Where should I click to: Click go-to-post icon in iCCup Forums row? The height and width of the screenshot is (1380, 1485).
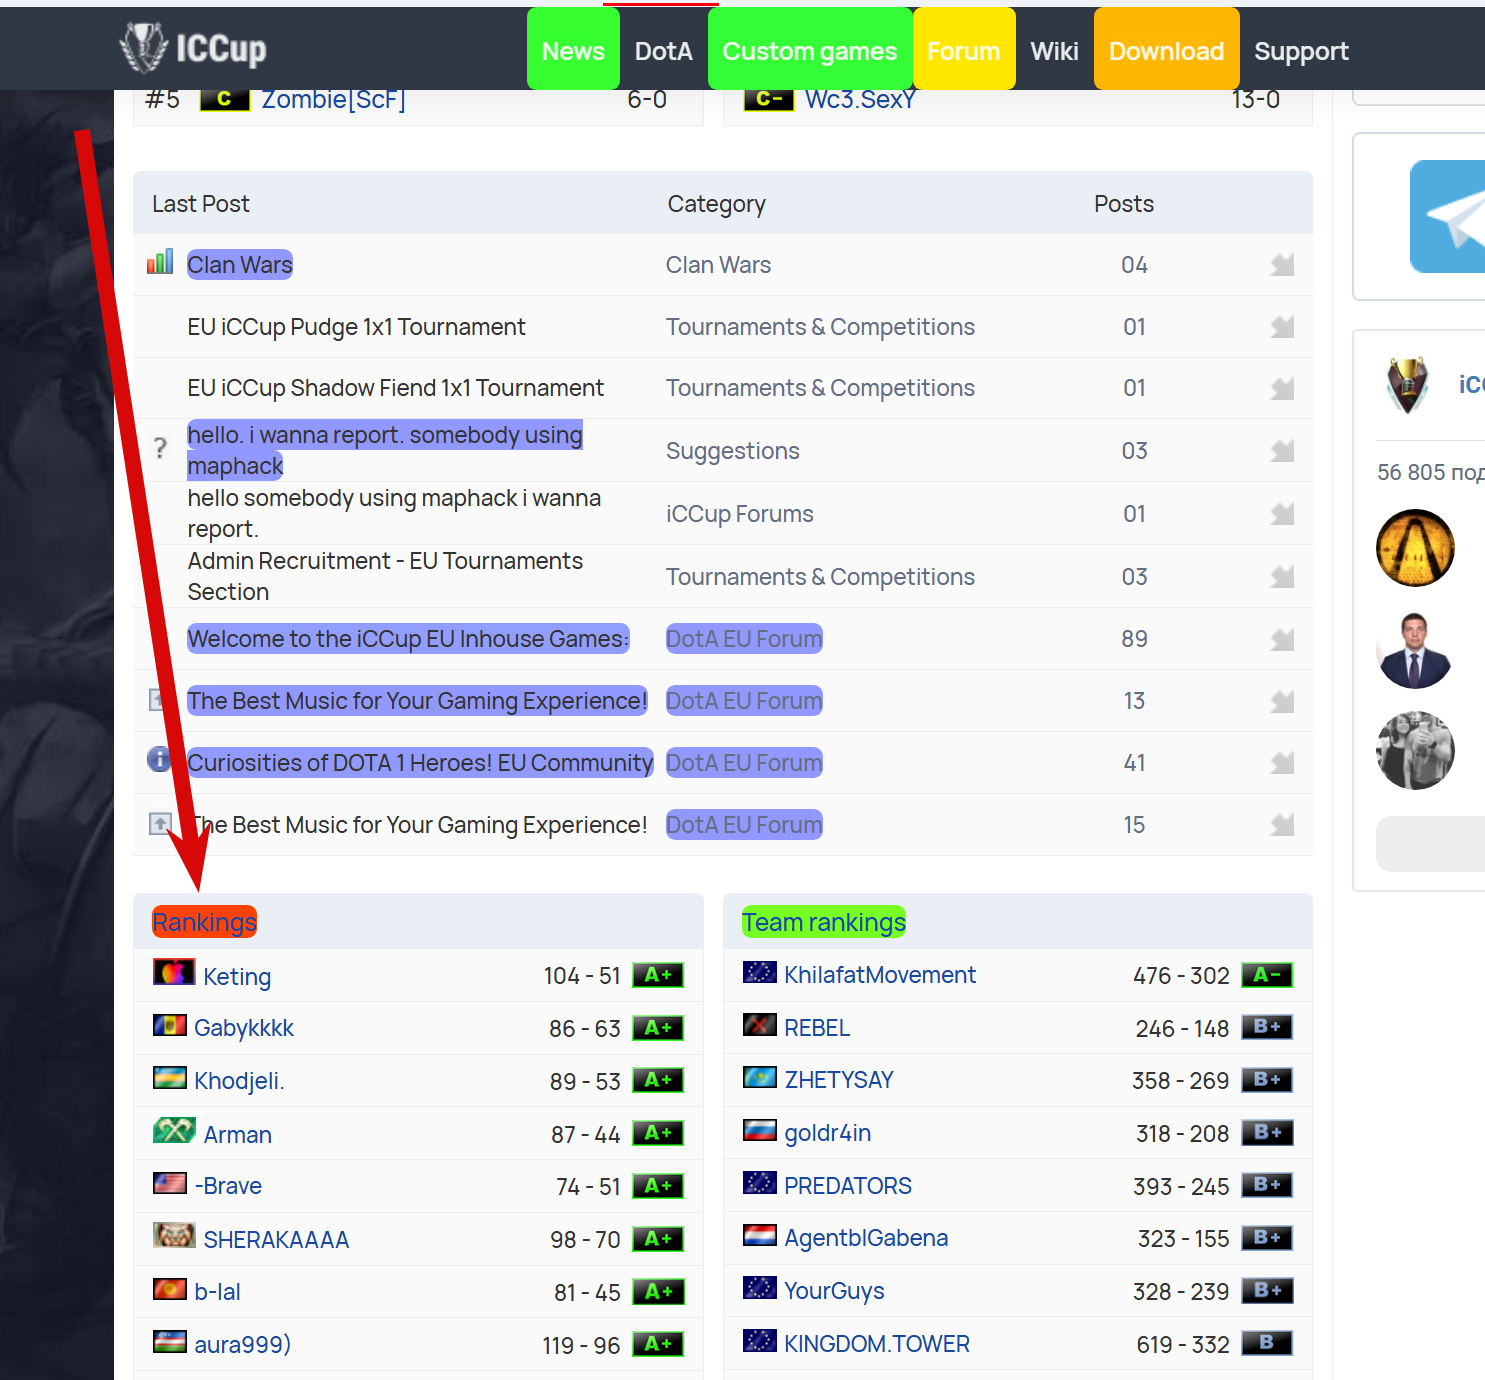[1282, 514]
